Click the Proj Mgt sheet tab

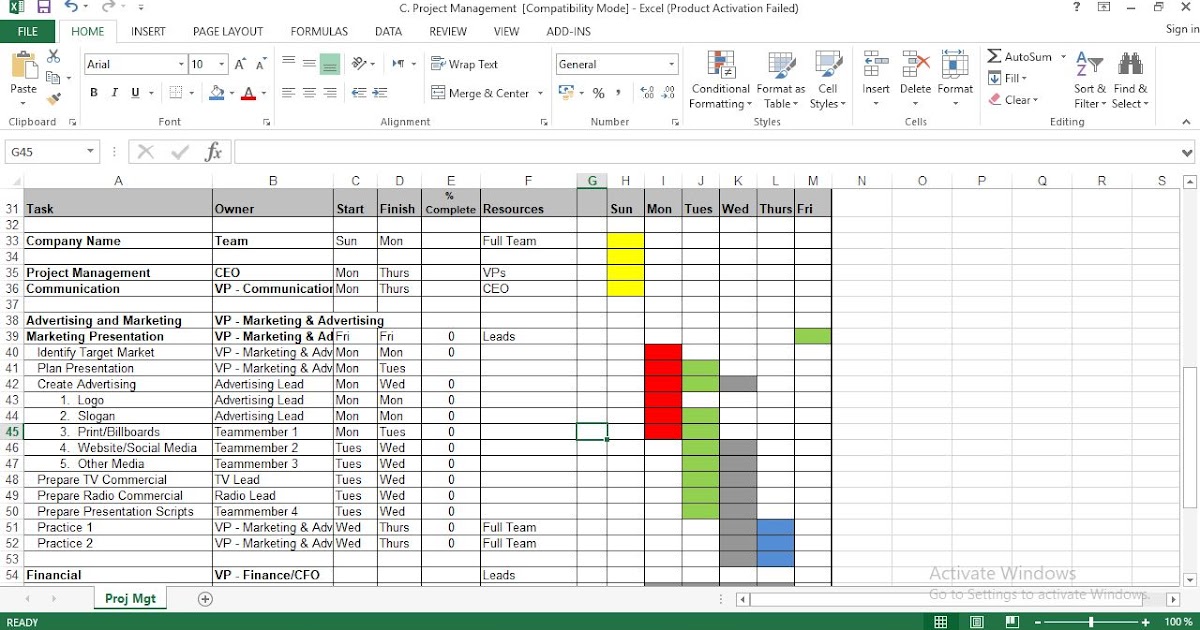click(x=130, y=597)
